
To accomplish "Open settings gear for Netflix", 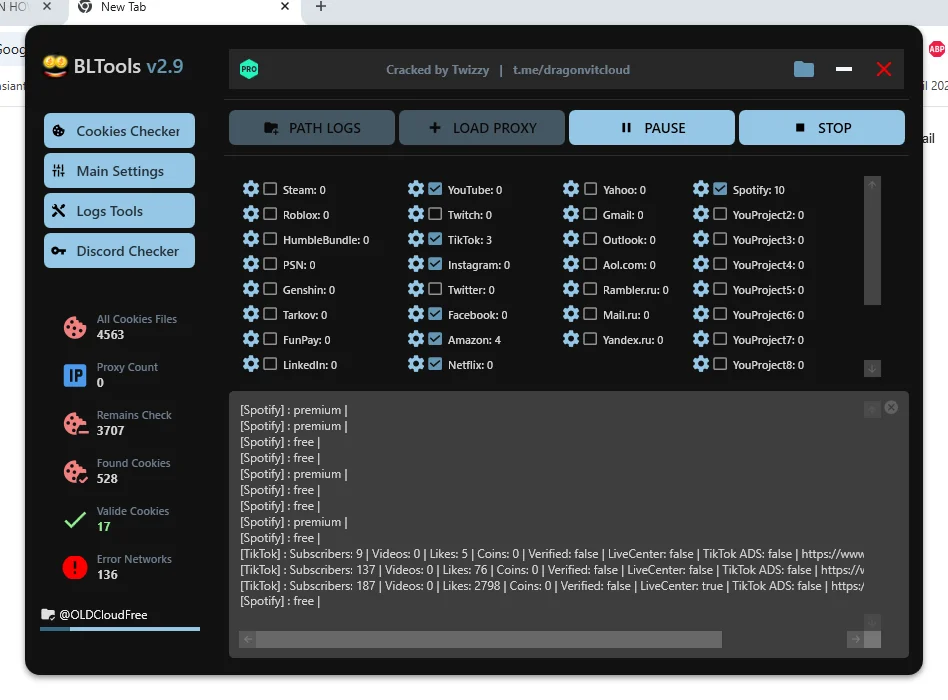I will (416, 364).
